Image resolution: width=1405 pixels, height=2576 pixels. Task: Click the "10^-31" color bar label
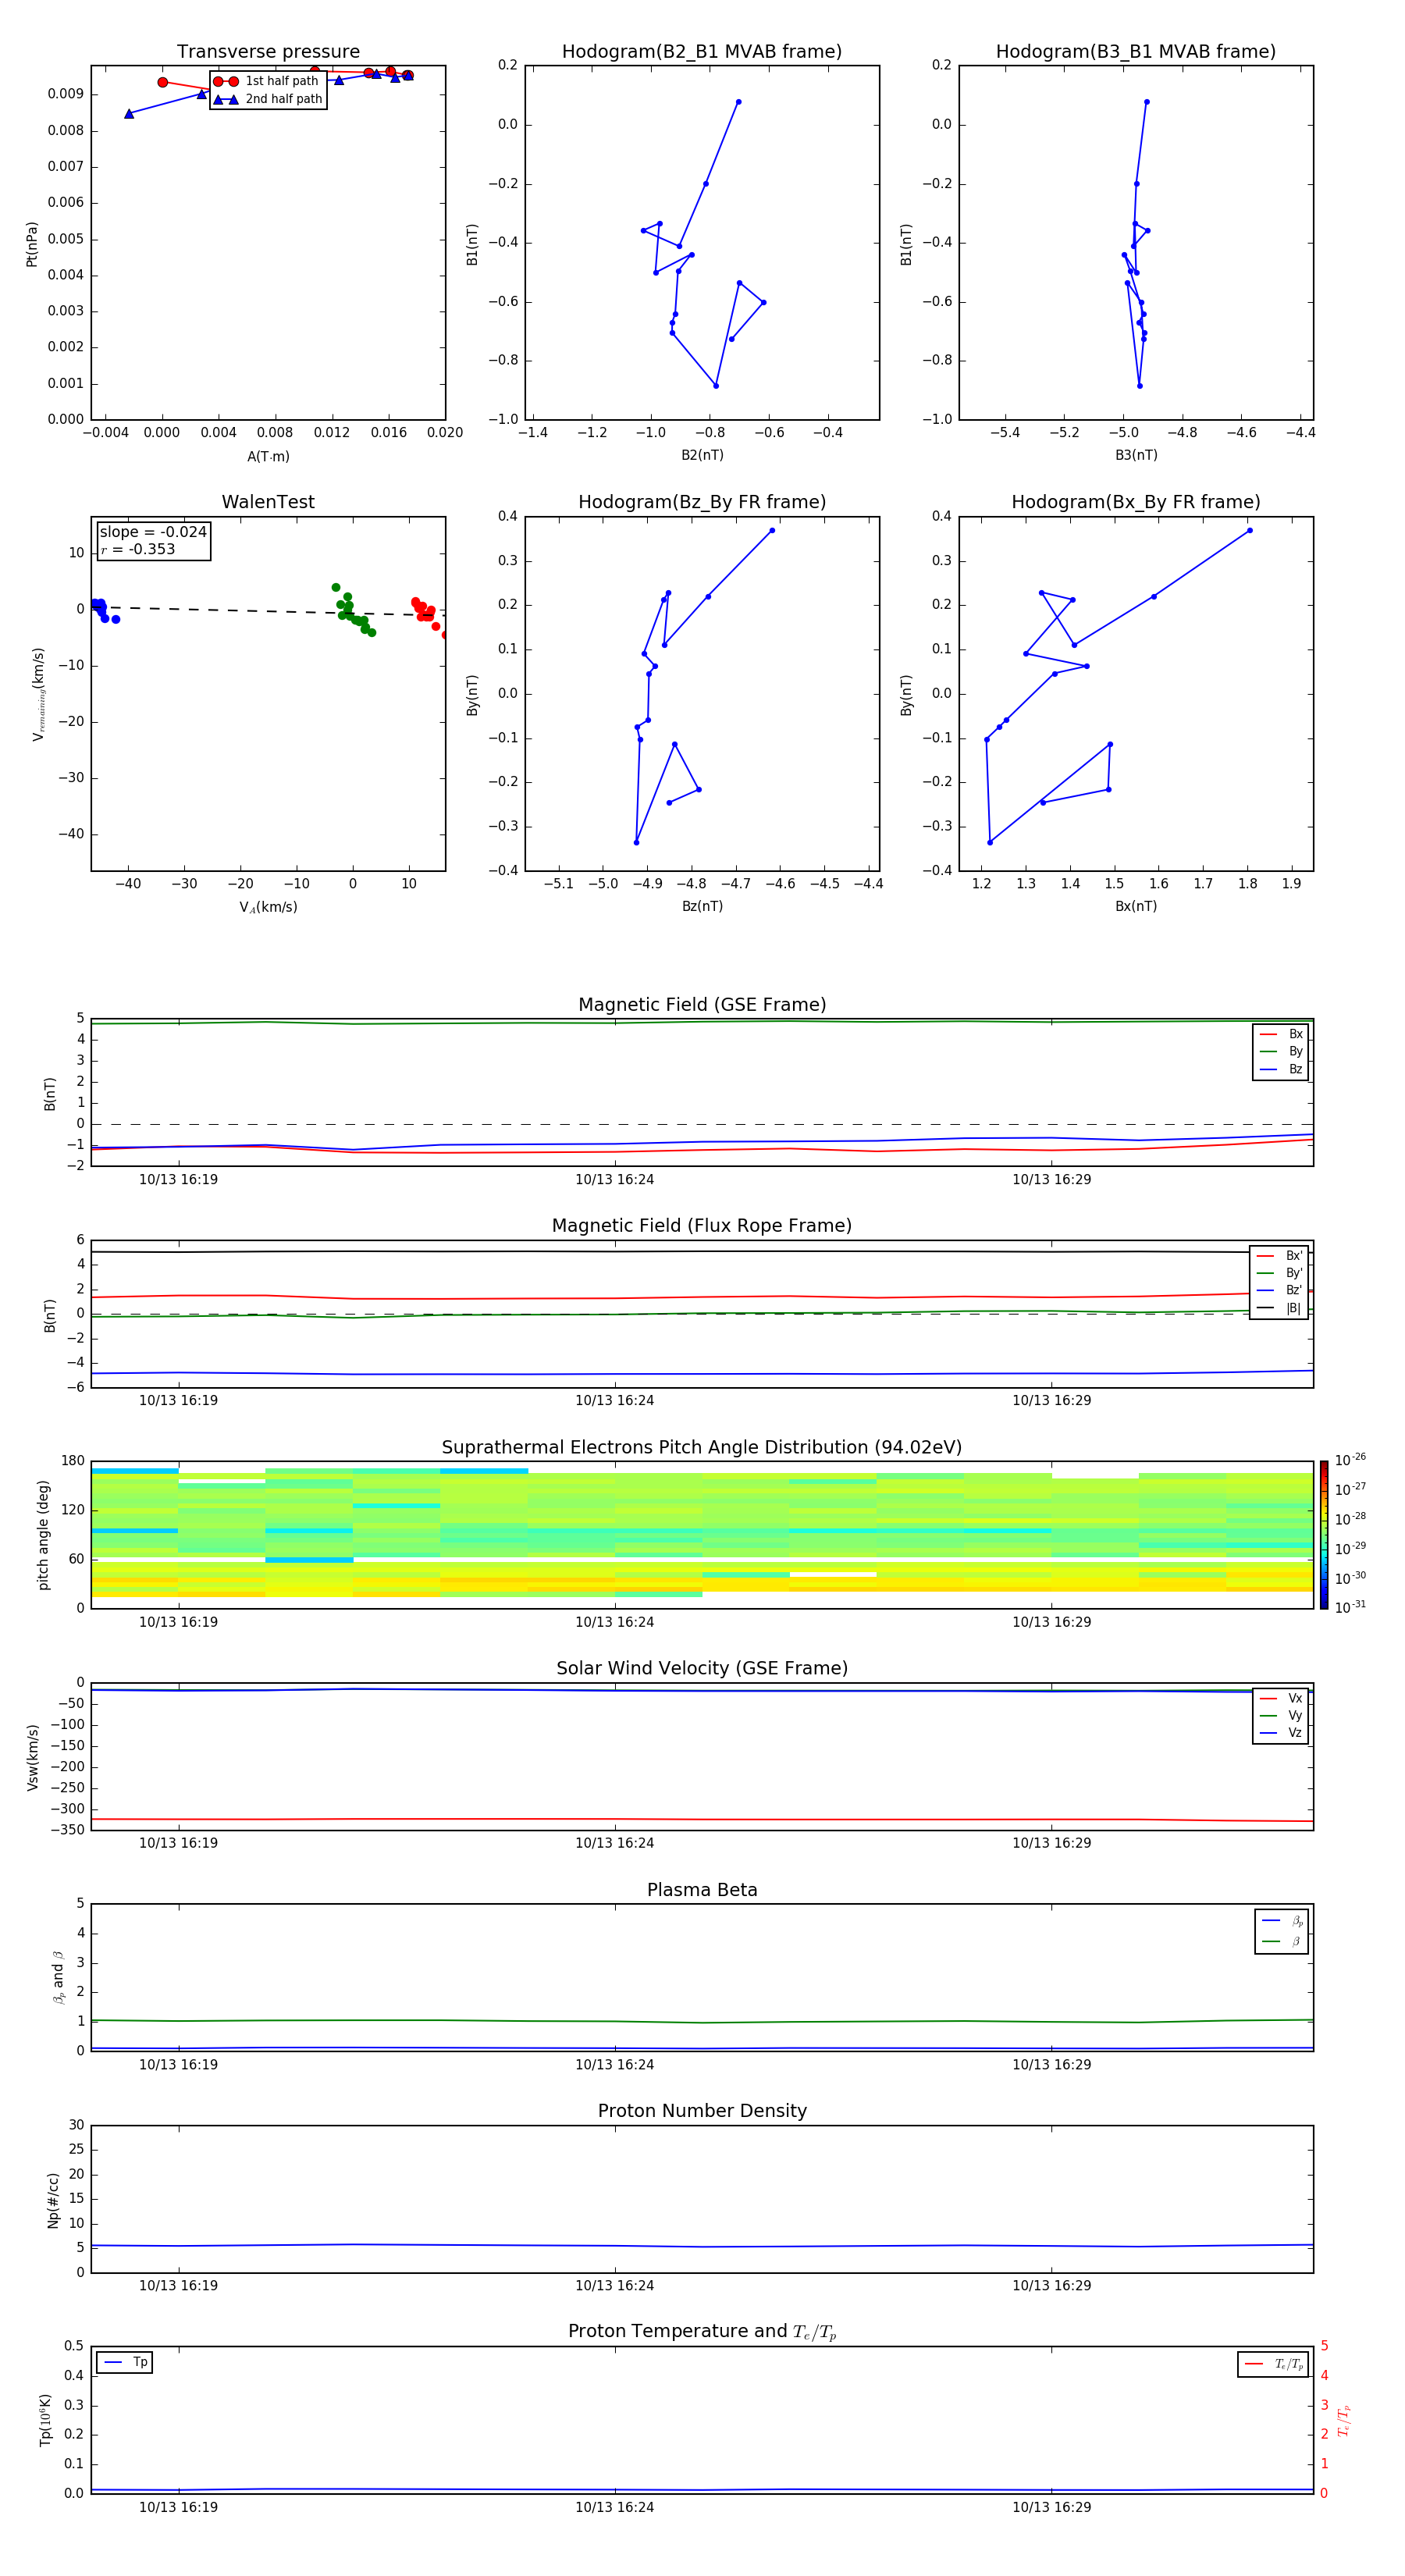tap(1350, 1607)
